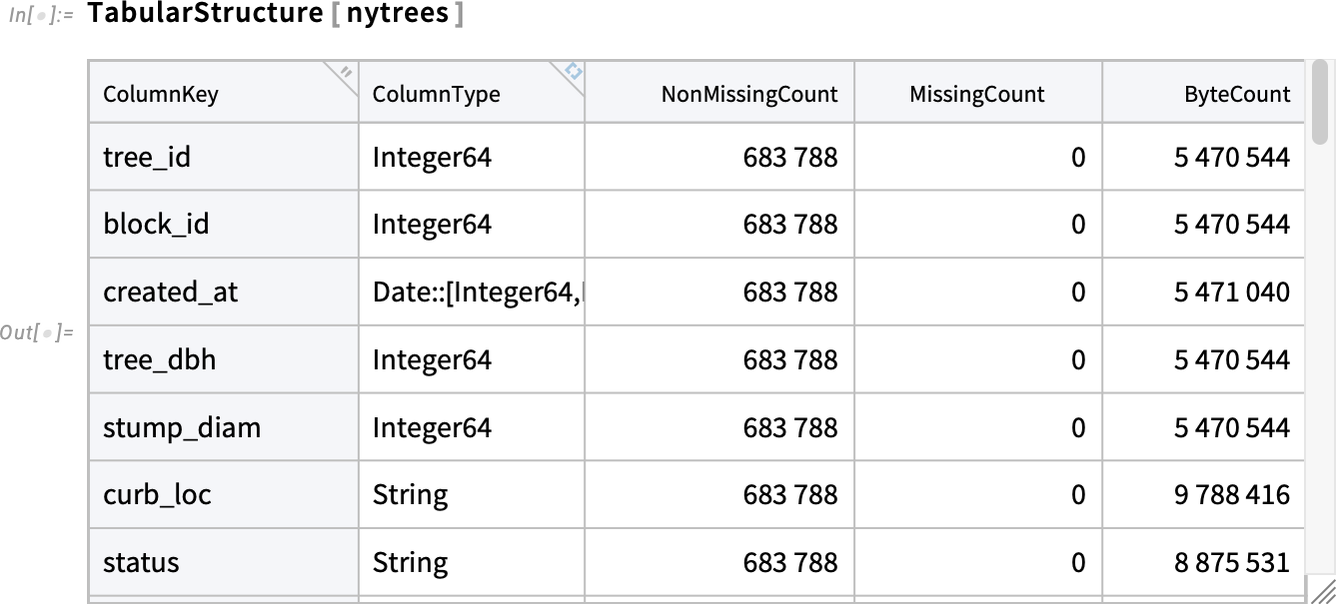Click the ByteCount column header
This screenshot has width=1336, height=604.
pos(1204,93)
